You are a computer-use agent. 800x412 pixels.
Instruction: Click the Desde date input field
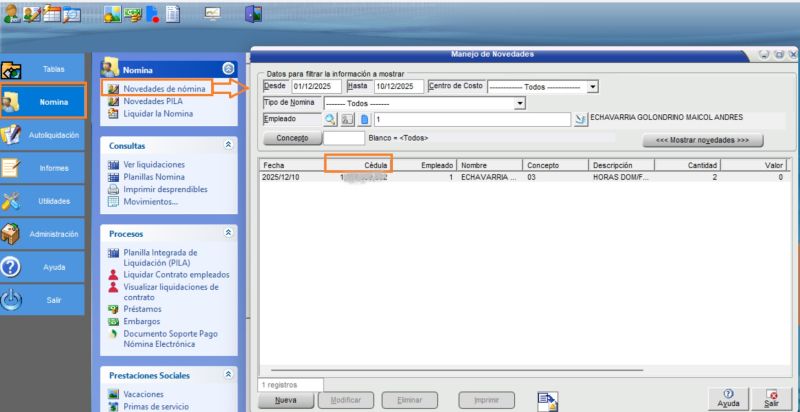[316, 87]
